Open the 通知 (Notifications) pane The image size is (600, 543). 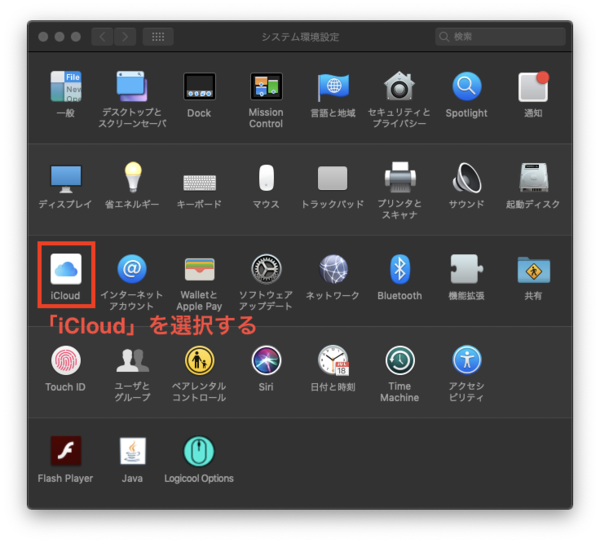tap(533, 88)
